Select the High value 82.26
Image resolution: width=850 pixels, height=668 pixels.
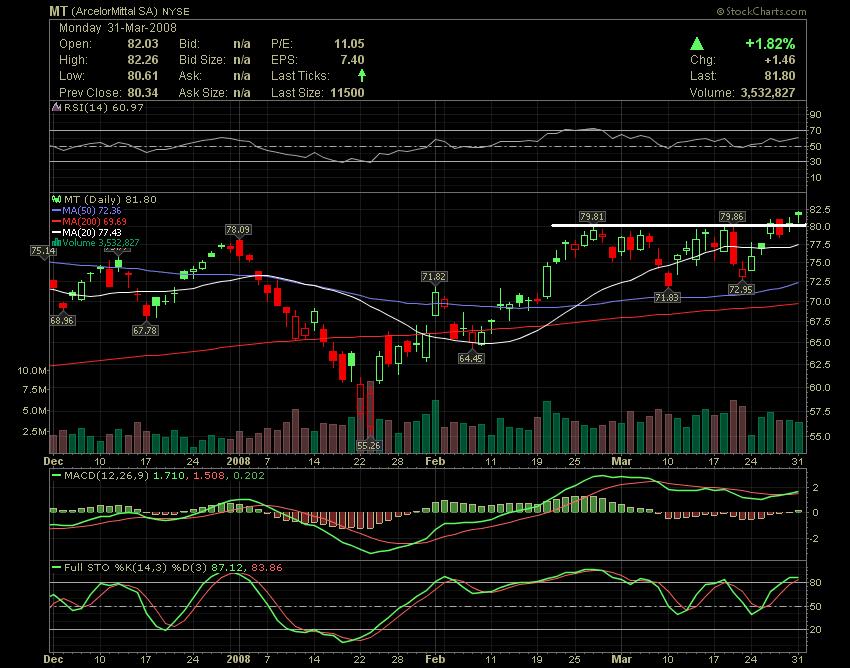[x=143, y=60]
